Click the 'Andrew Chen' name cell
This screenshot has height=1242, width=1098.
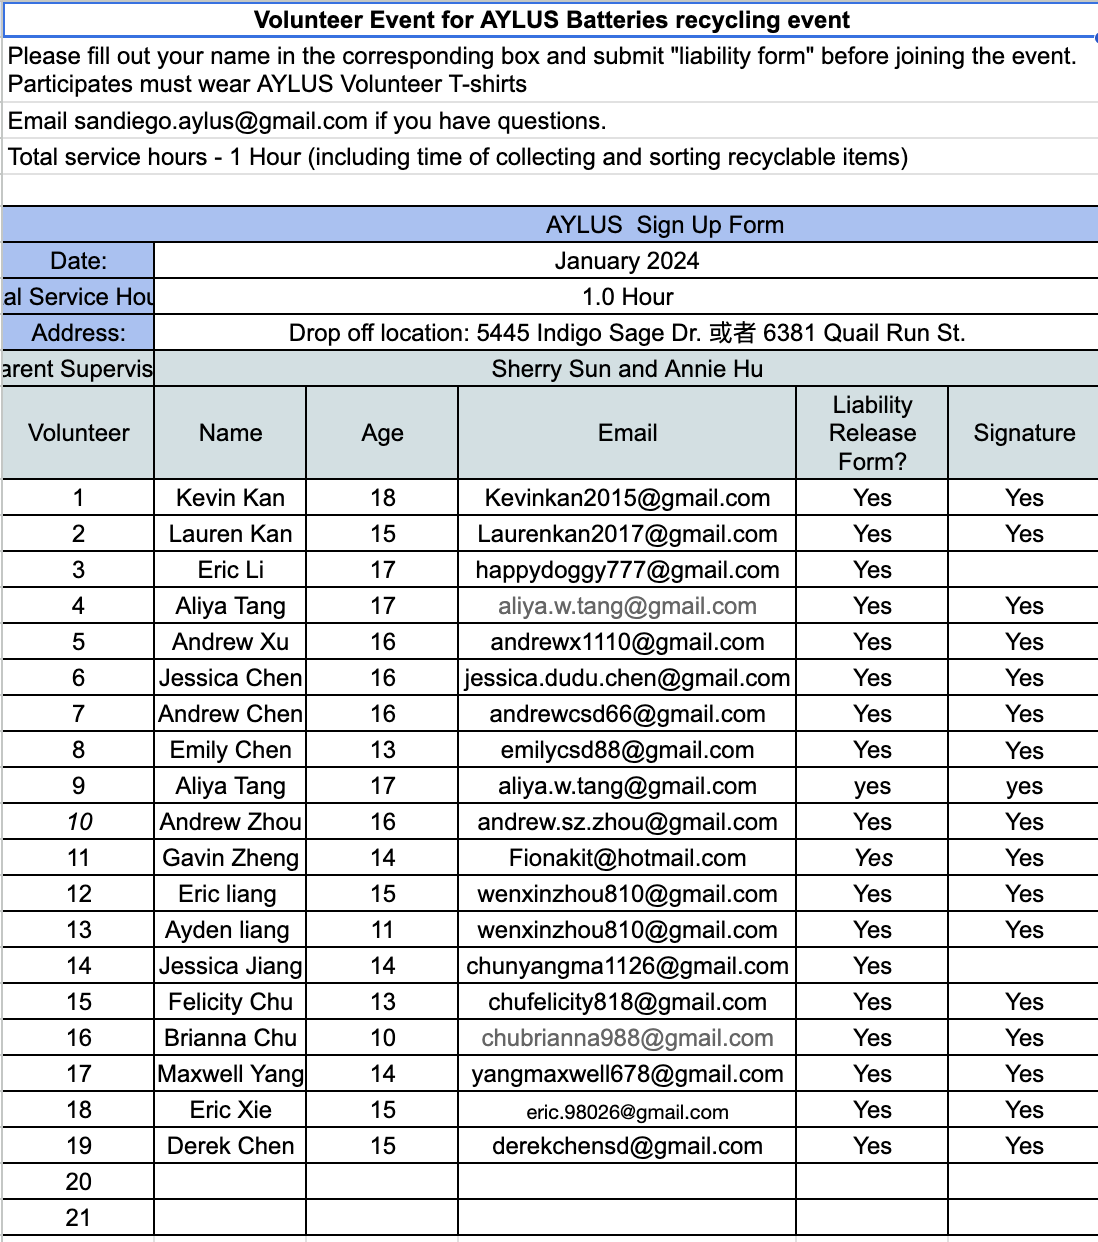pyautogui.click(x=231, y=714)
